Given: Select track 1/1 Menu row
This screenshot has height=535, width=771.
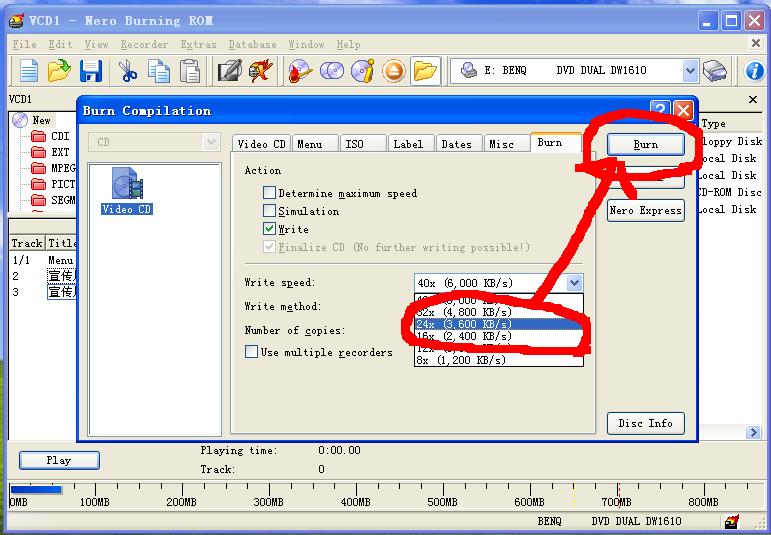Looking at the screenshot, I should click(43, 260).
